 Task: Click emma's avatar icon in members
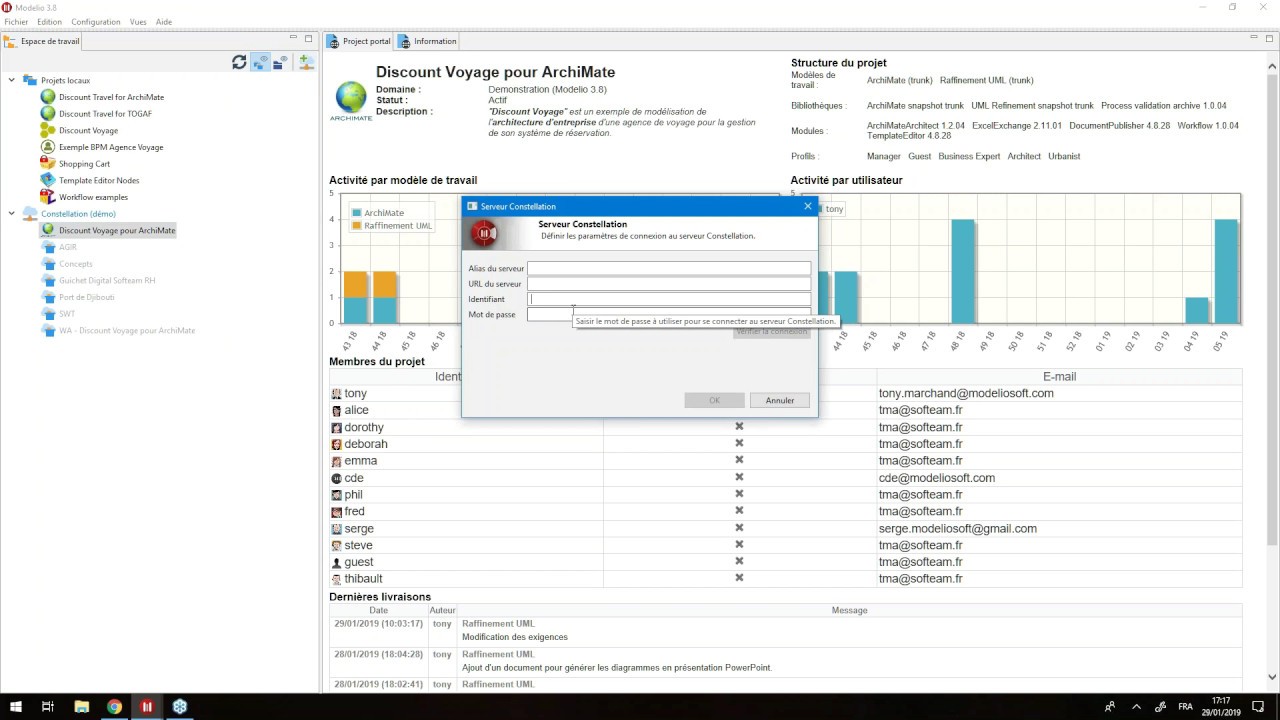[337, 461]
